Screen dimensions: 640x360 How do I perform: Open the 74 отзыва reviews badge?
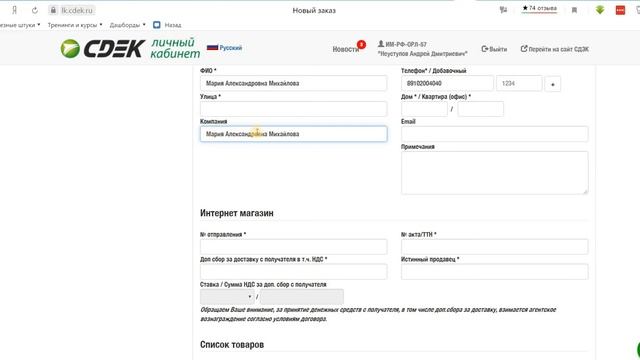[x=539, y=9]
